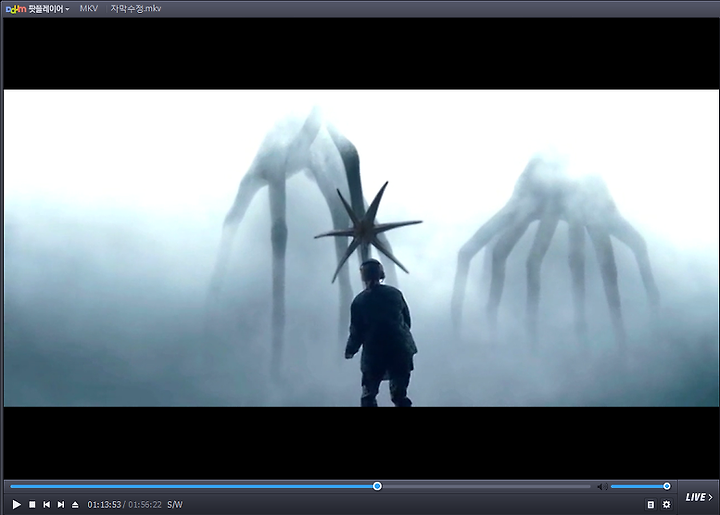
Task: Open the PotPlayer main menu dropdown
Action: (38, 9)
